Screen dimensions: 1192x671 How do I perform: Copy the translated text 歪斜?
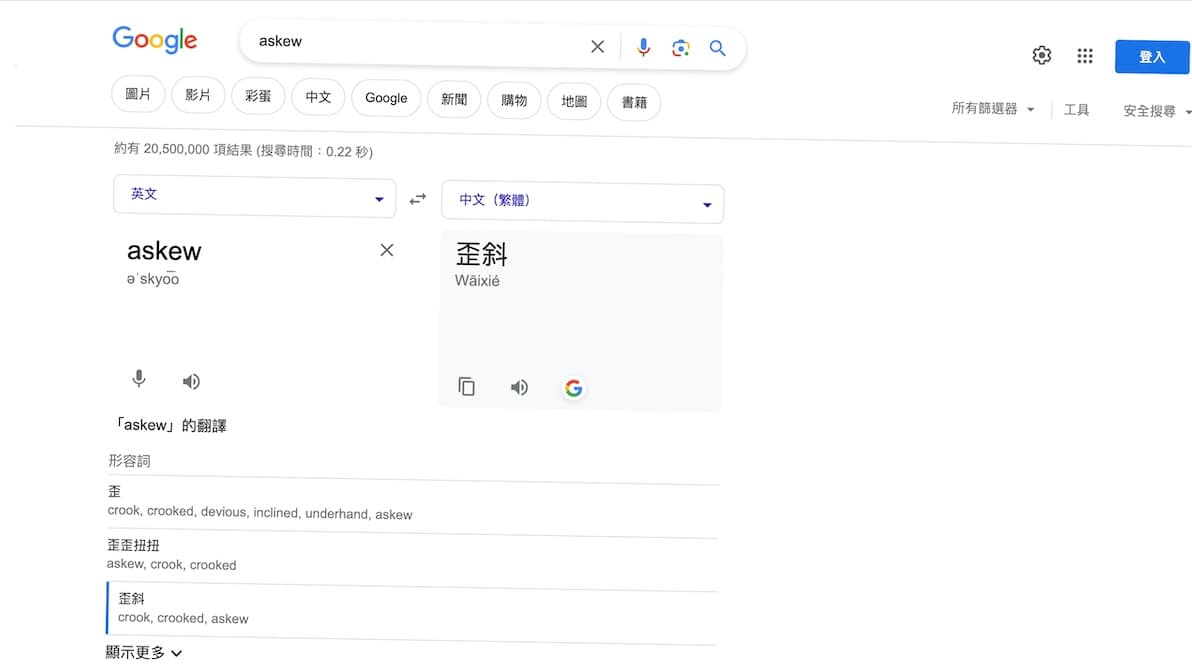pyautogui.click(x=466, y=387)
